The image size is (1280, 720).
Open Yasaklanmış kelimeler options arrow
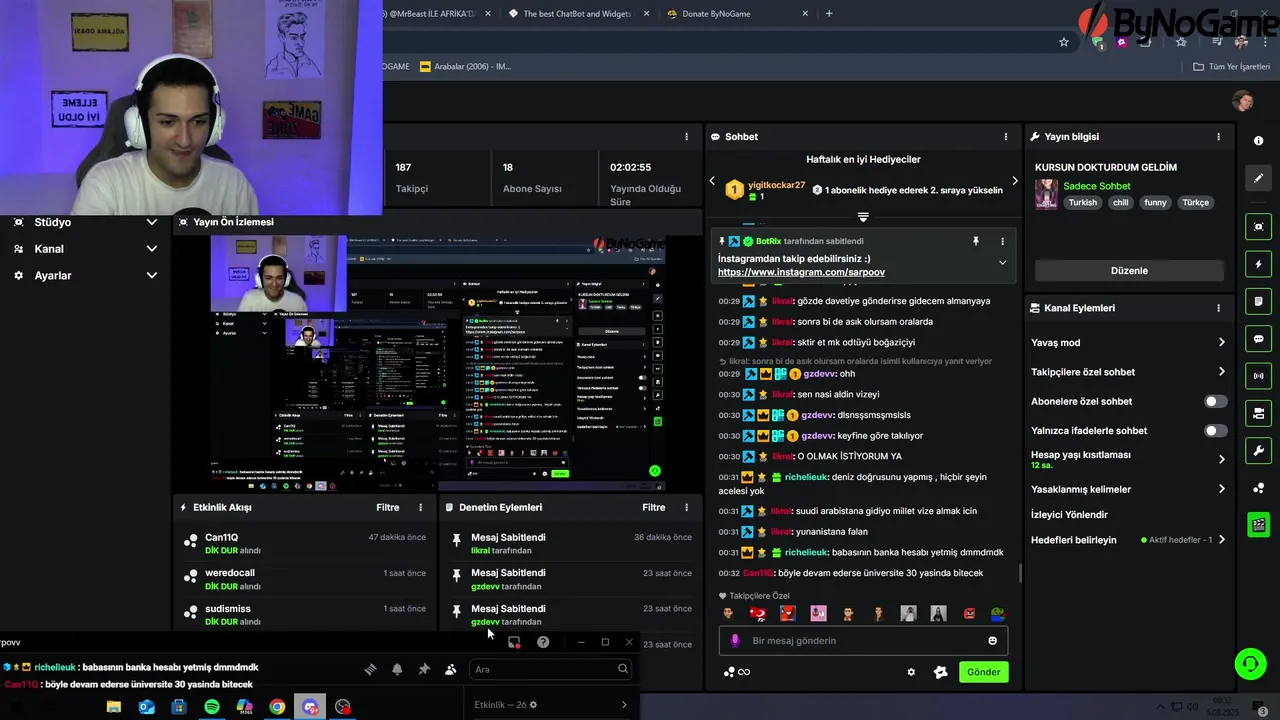[1221, 489]
